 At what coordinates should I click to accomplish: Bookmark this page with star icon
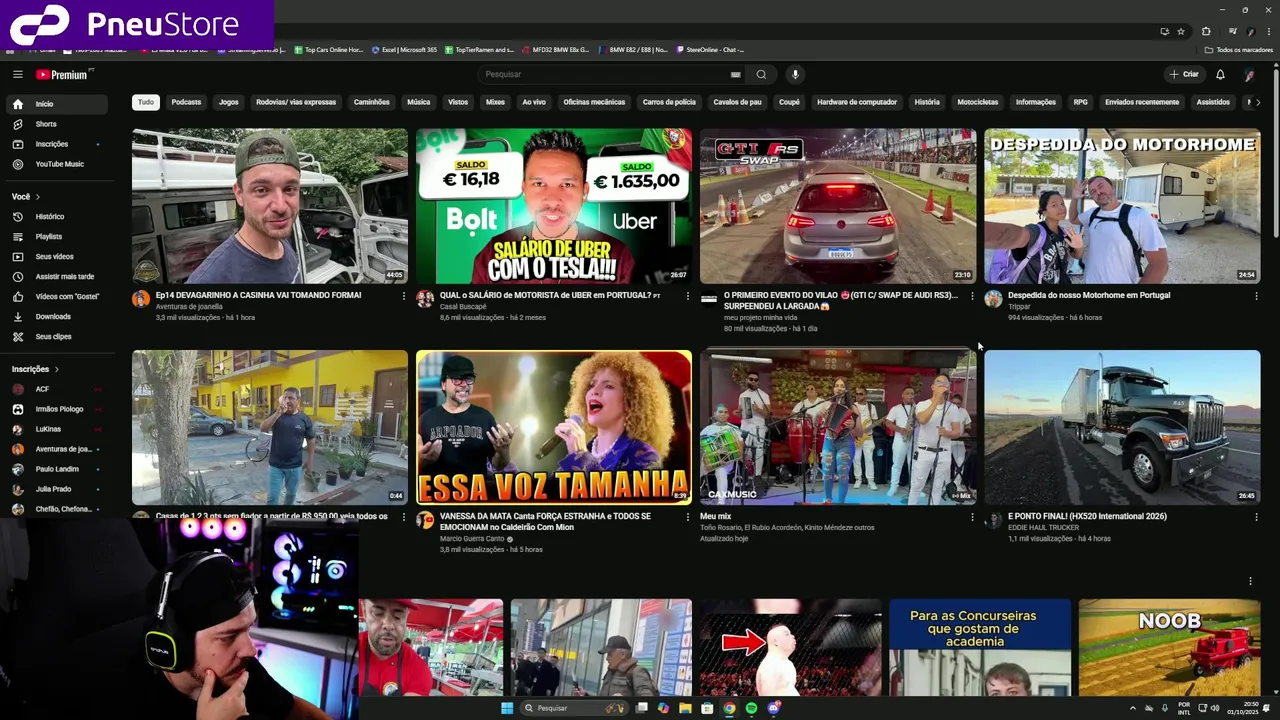pos(1181,31)
